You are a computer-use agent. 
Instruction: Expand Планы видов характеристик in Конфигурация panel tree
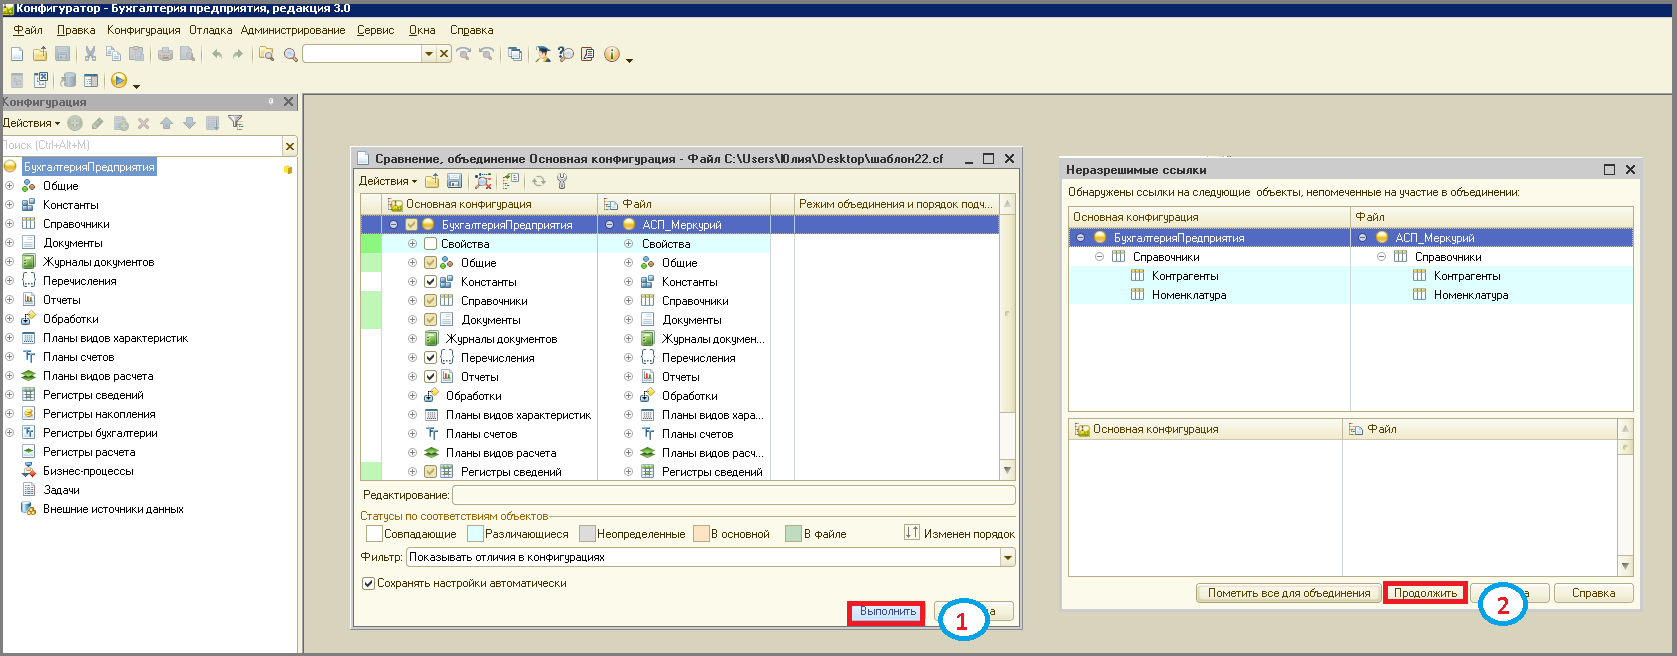pos(10,338)
